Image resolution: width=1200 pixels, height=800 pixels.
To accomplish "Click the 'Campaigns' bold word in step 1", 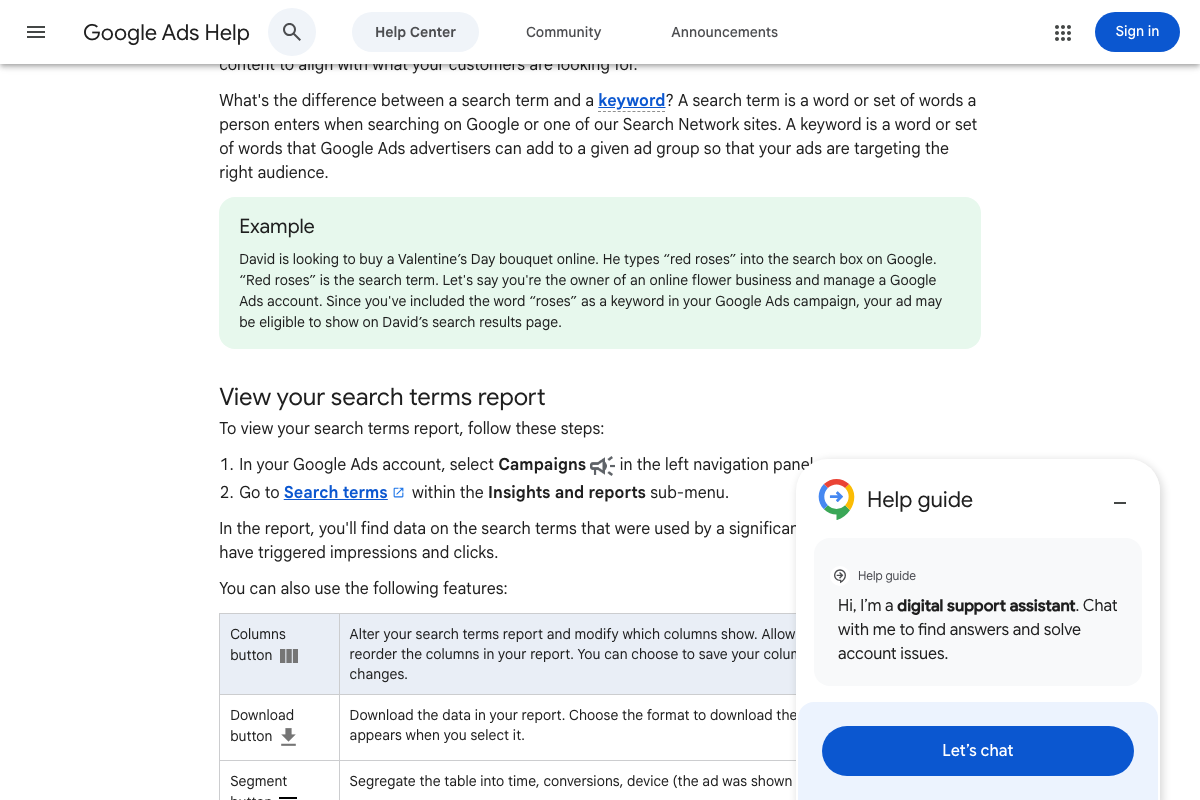I will [x=542, y=464].
